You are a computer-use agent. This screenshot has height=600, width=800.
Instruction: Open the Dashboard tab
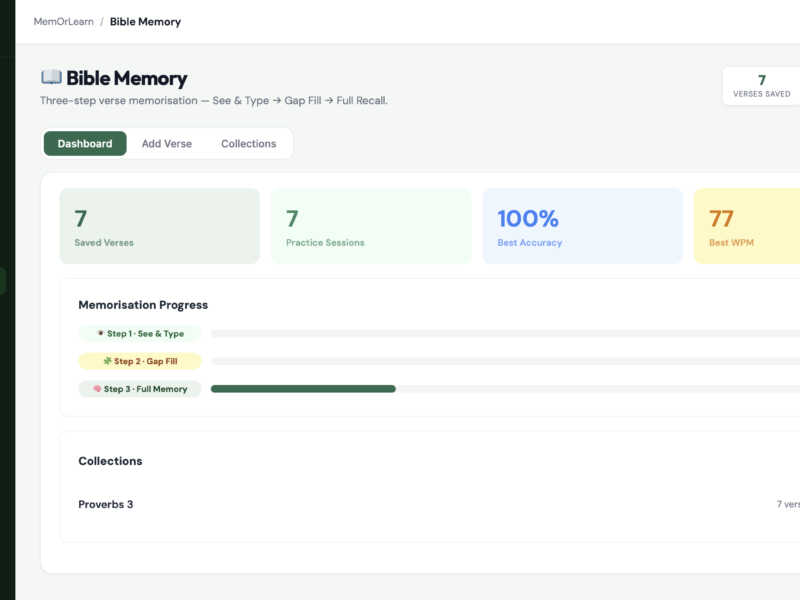click(x=85, y=143)
